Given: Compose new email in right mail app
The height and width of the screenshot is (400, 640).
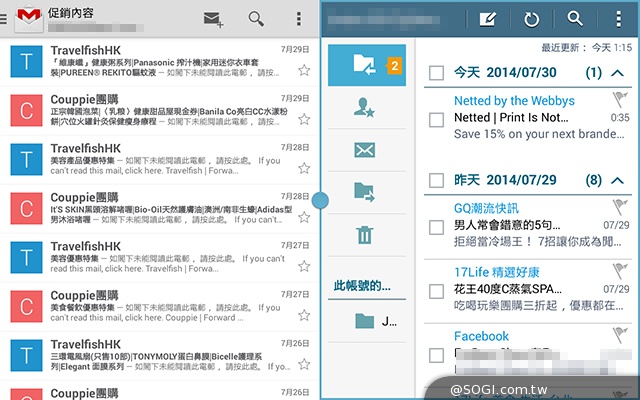Looking at the screenshot, I should tap(488, 19).
